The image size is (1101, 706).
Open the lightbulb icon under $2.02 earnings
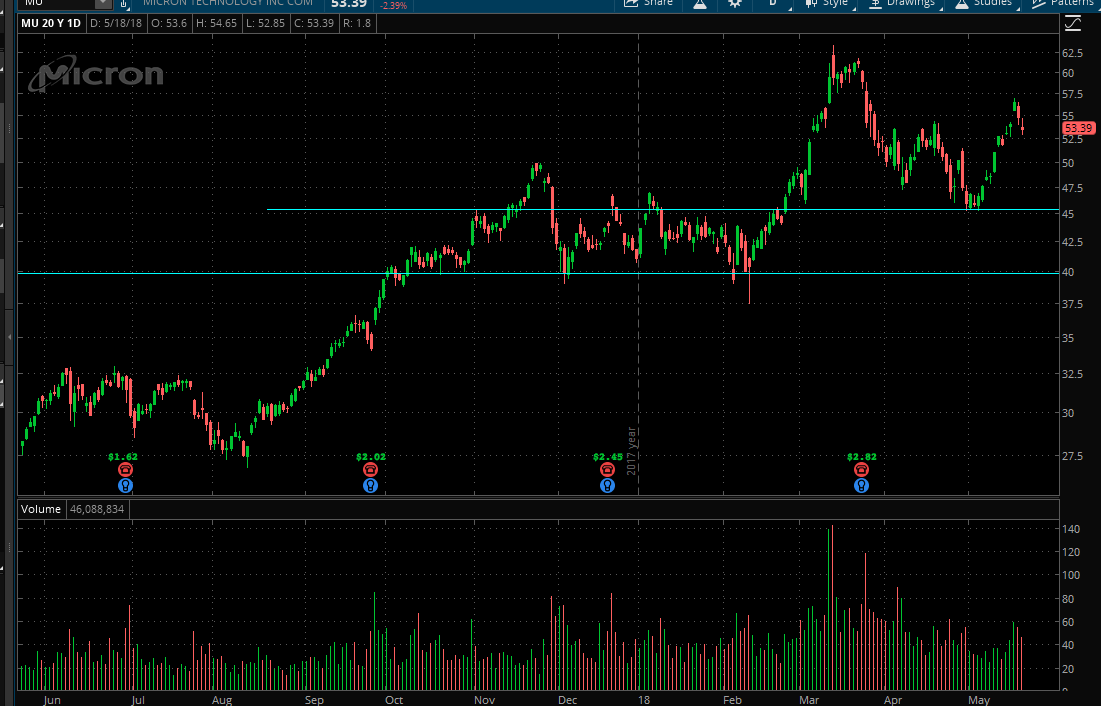[x=371, y=485]
